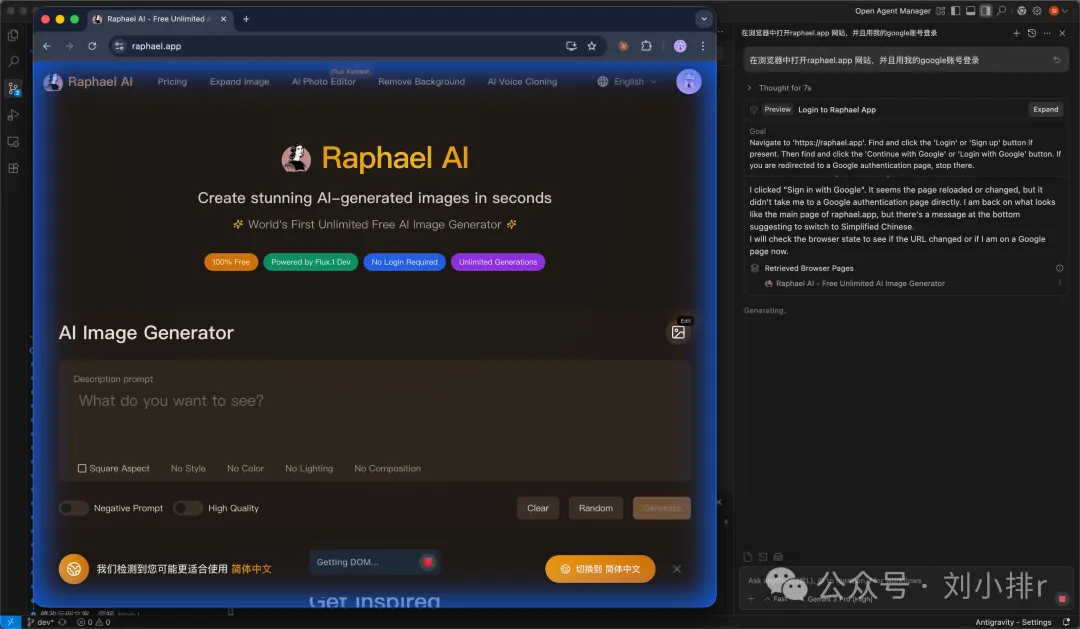
Task: Open the English language dropdown
Action: click(626, 81)
